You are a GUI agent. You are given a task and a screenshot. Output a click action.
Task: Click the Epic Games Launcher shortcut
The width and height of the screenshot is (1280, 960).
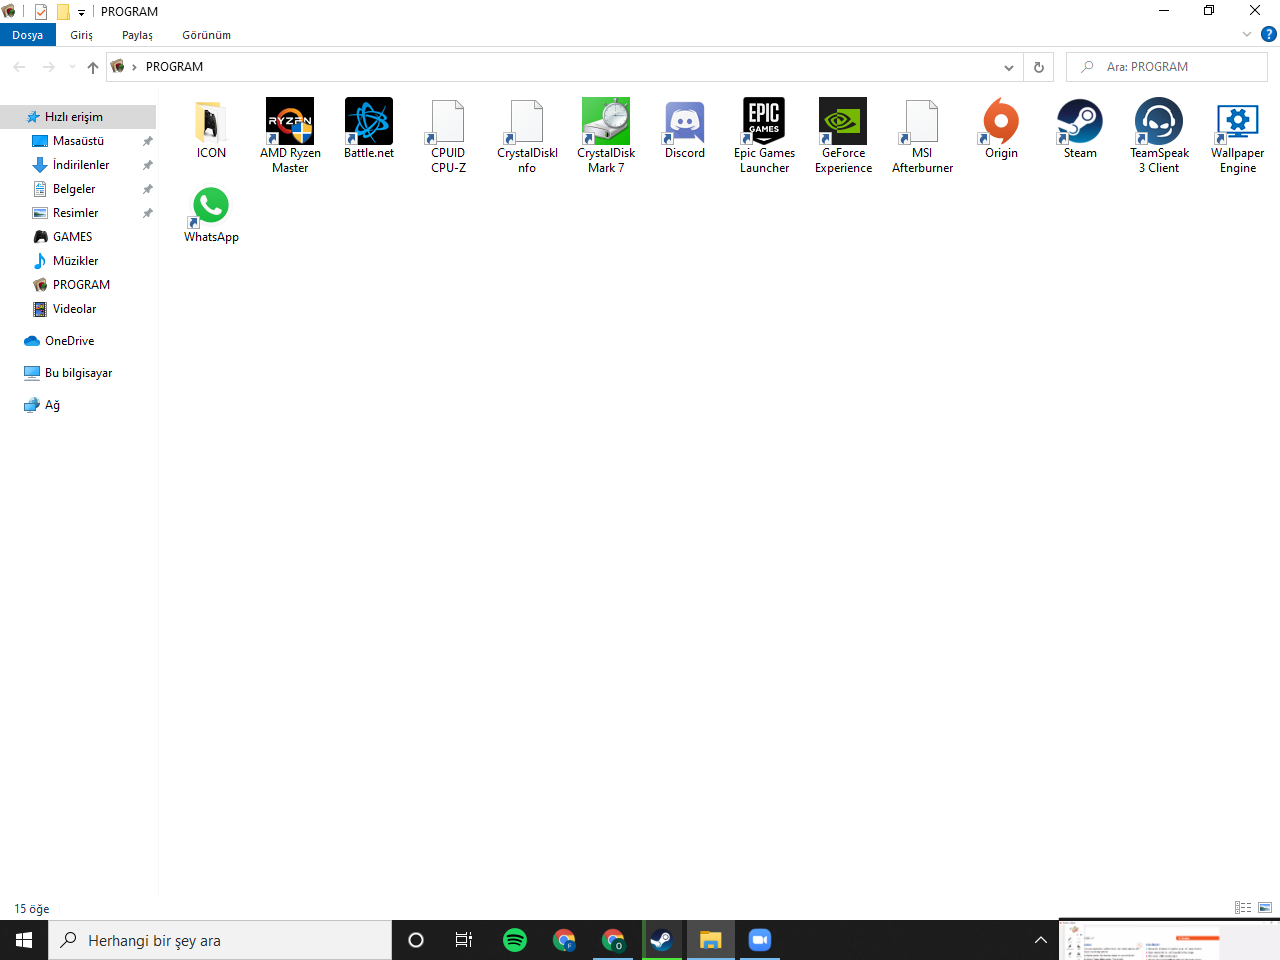(764, 136)
